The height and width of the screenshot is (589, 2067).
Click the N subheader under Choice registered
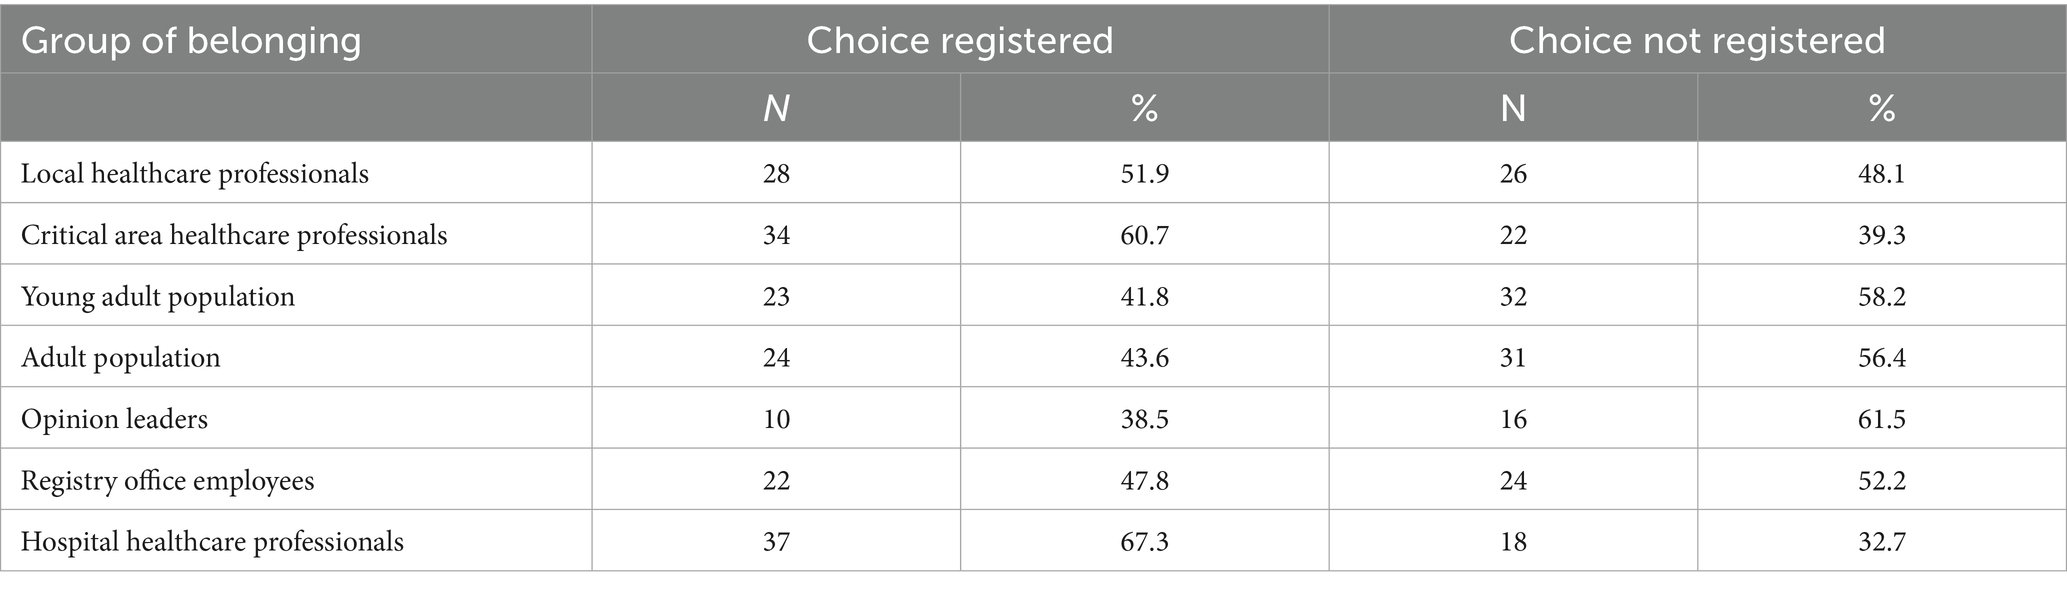click(776, 108)
